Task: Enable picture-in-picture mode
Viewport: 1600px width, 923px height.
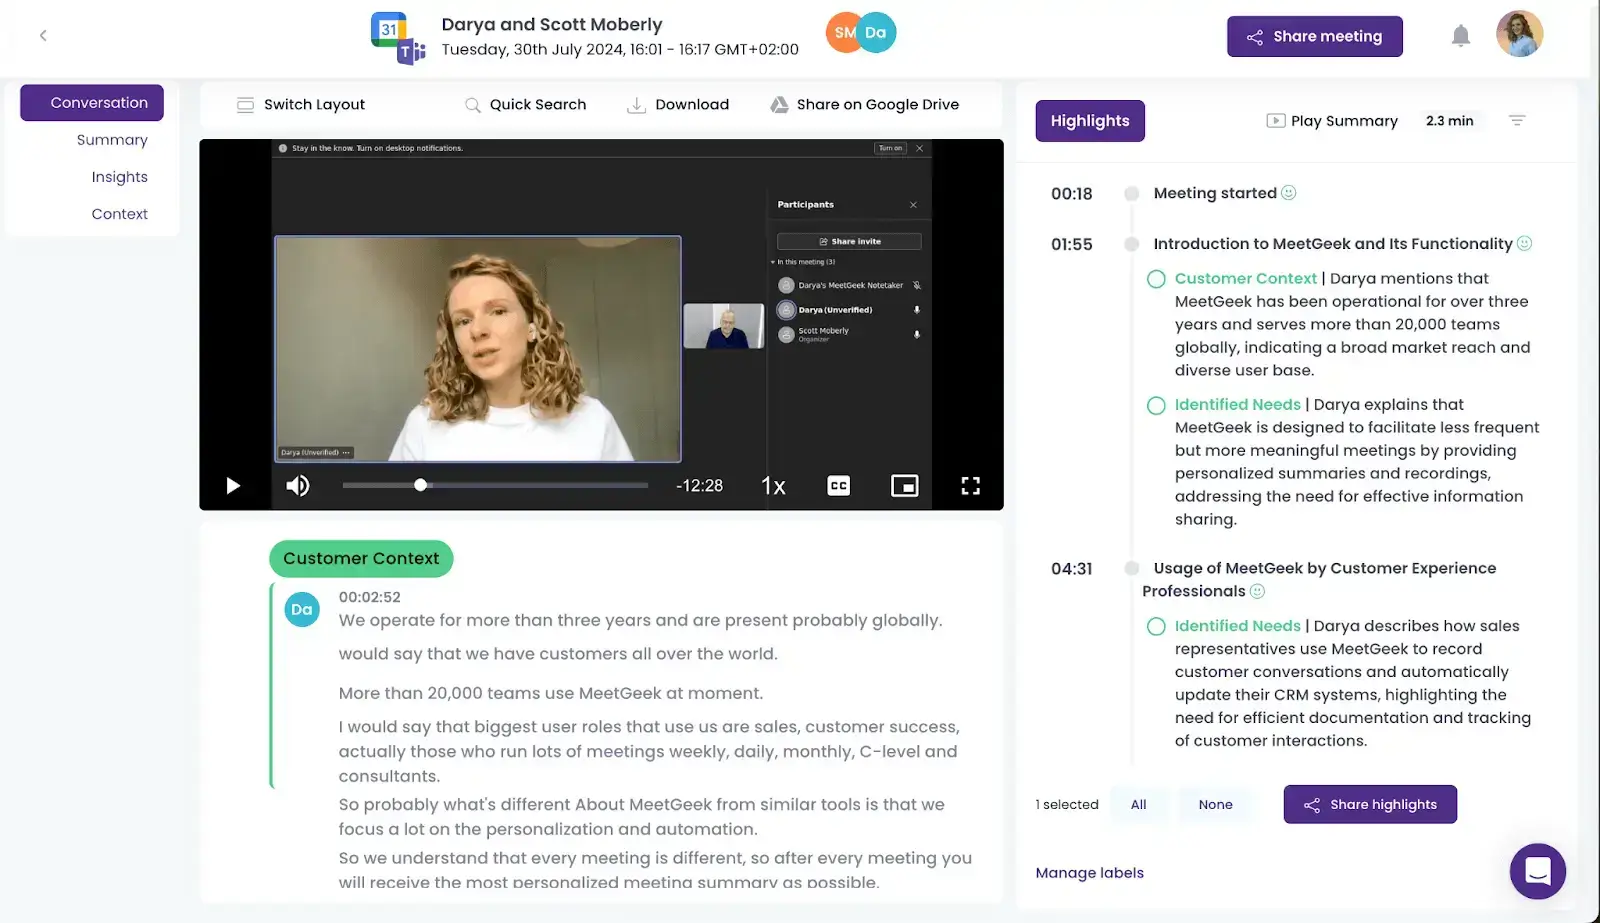Action: [905, 486]
